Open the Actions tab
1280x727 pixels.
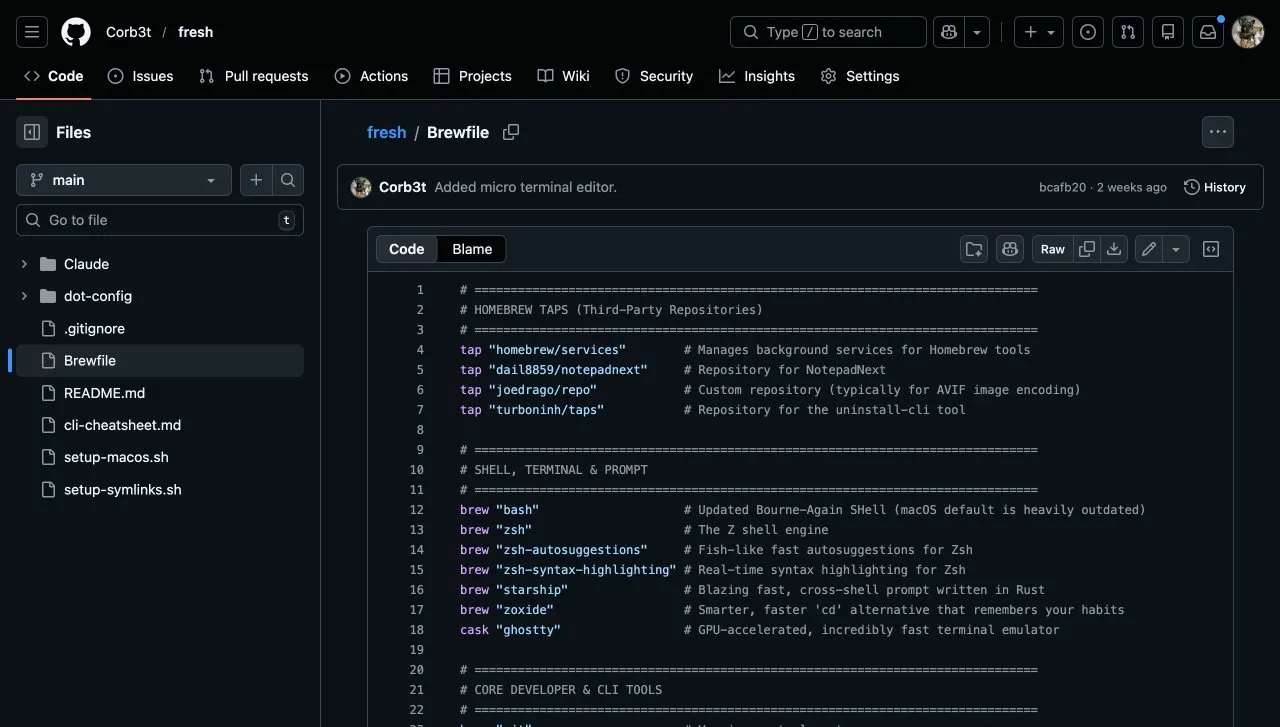click(371, 76)
